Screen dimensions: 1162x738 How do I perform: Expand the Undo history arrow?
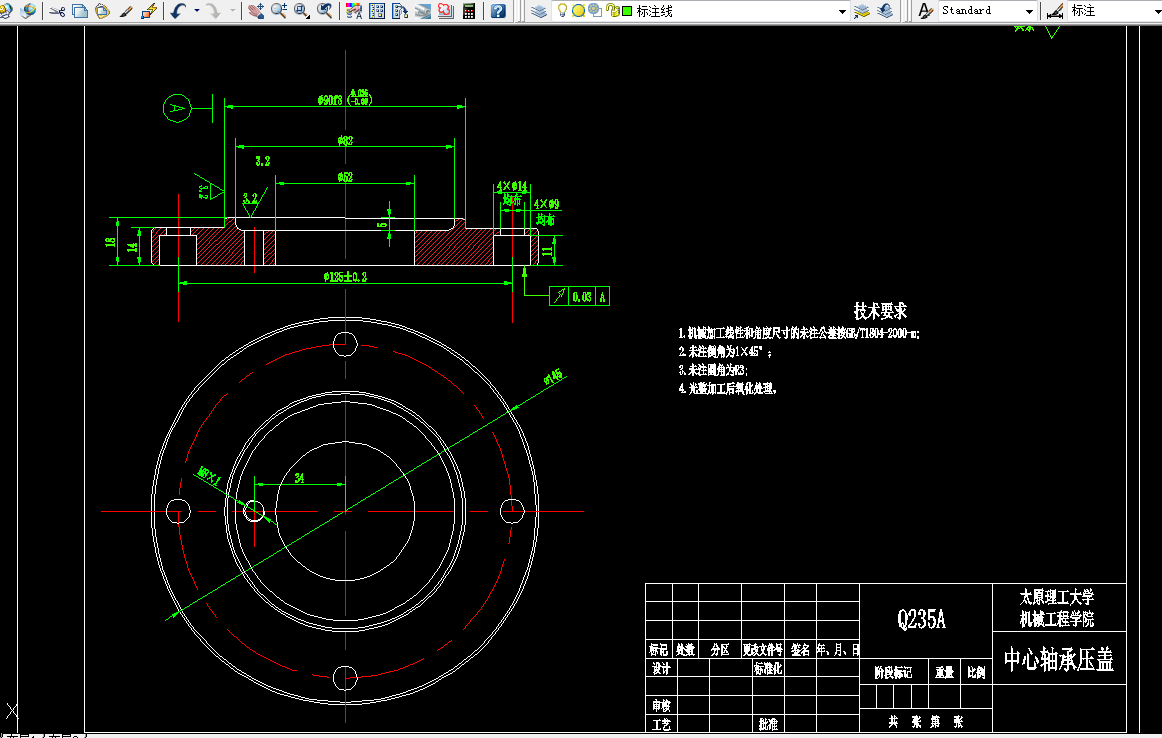195,10
